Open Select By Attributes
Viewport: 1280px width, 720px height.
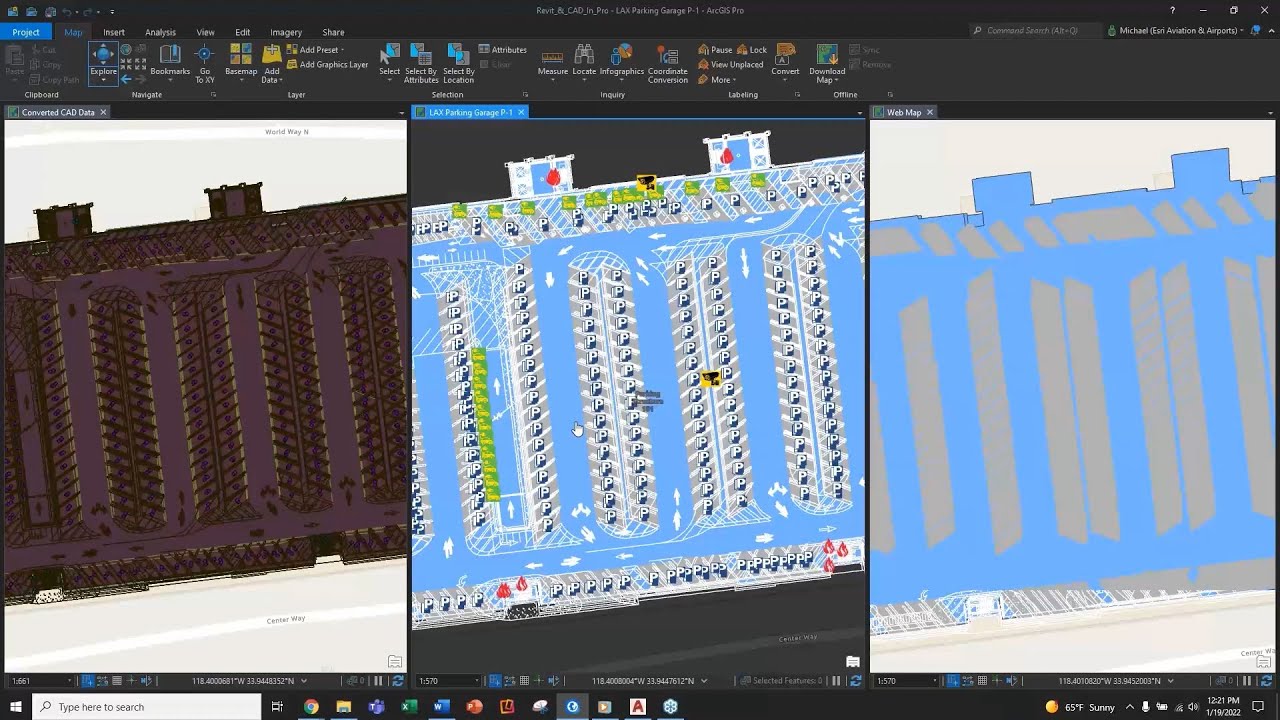pos(421,63)
